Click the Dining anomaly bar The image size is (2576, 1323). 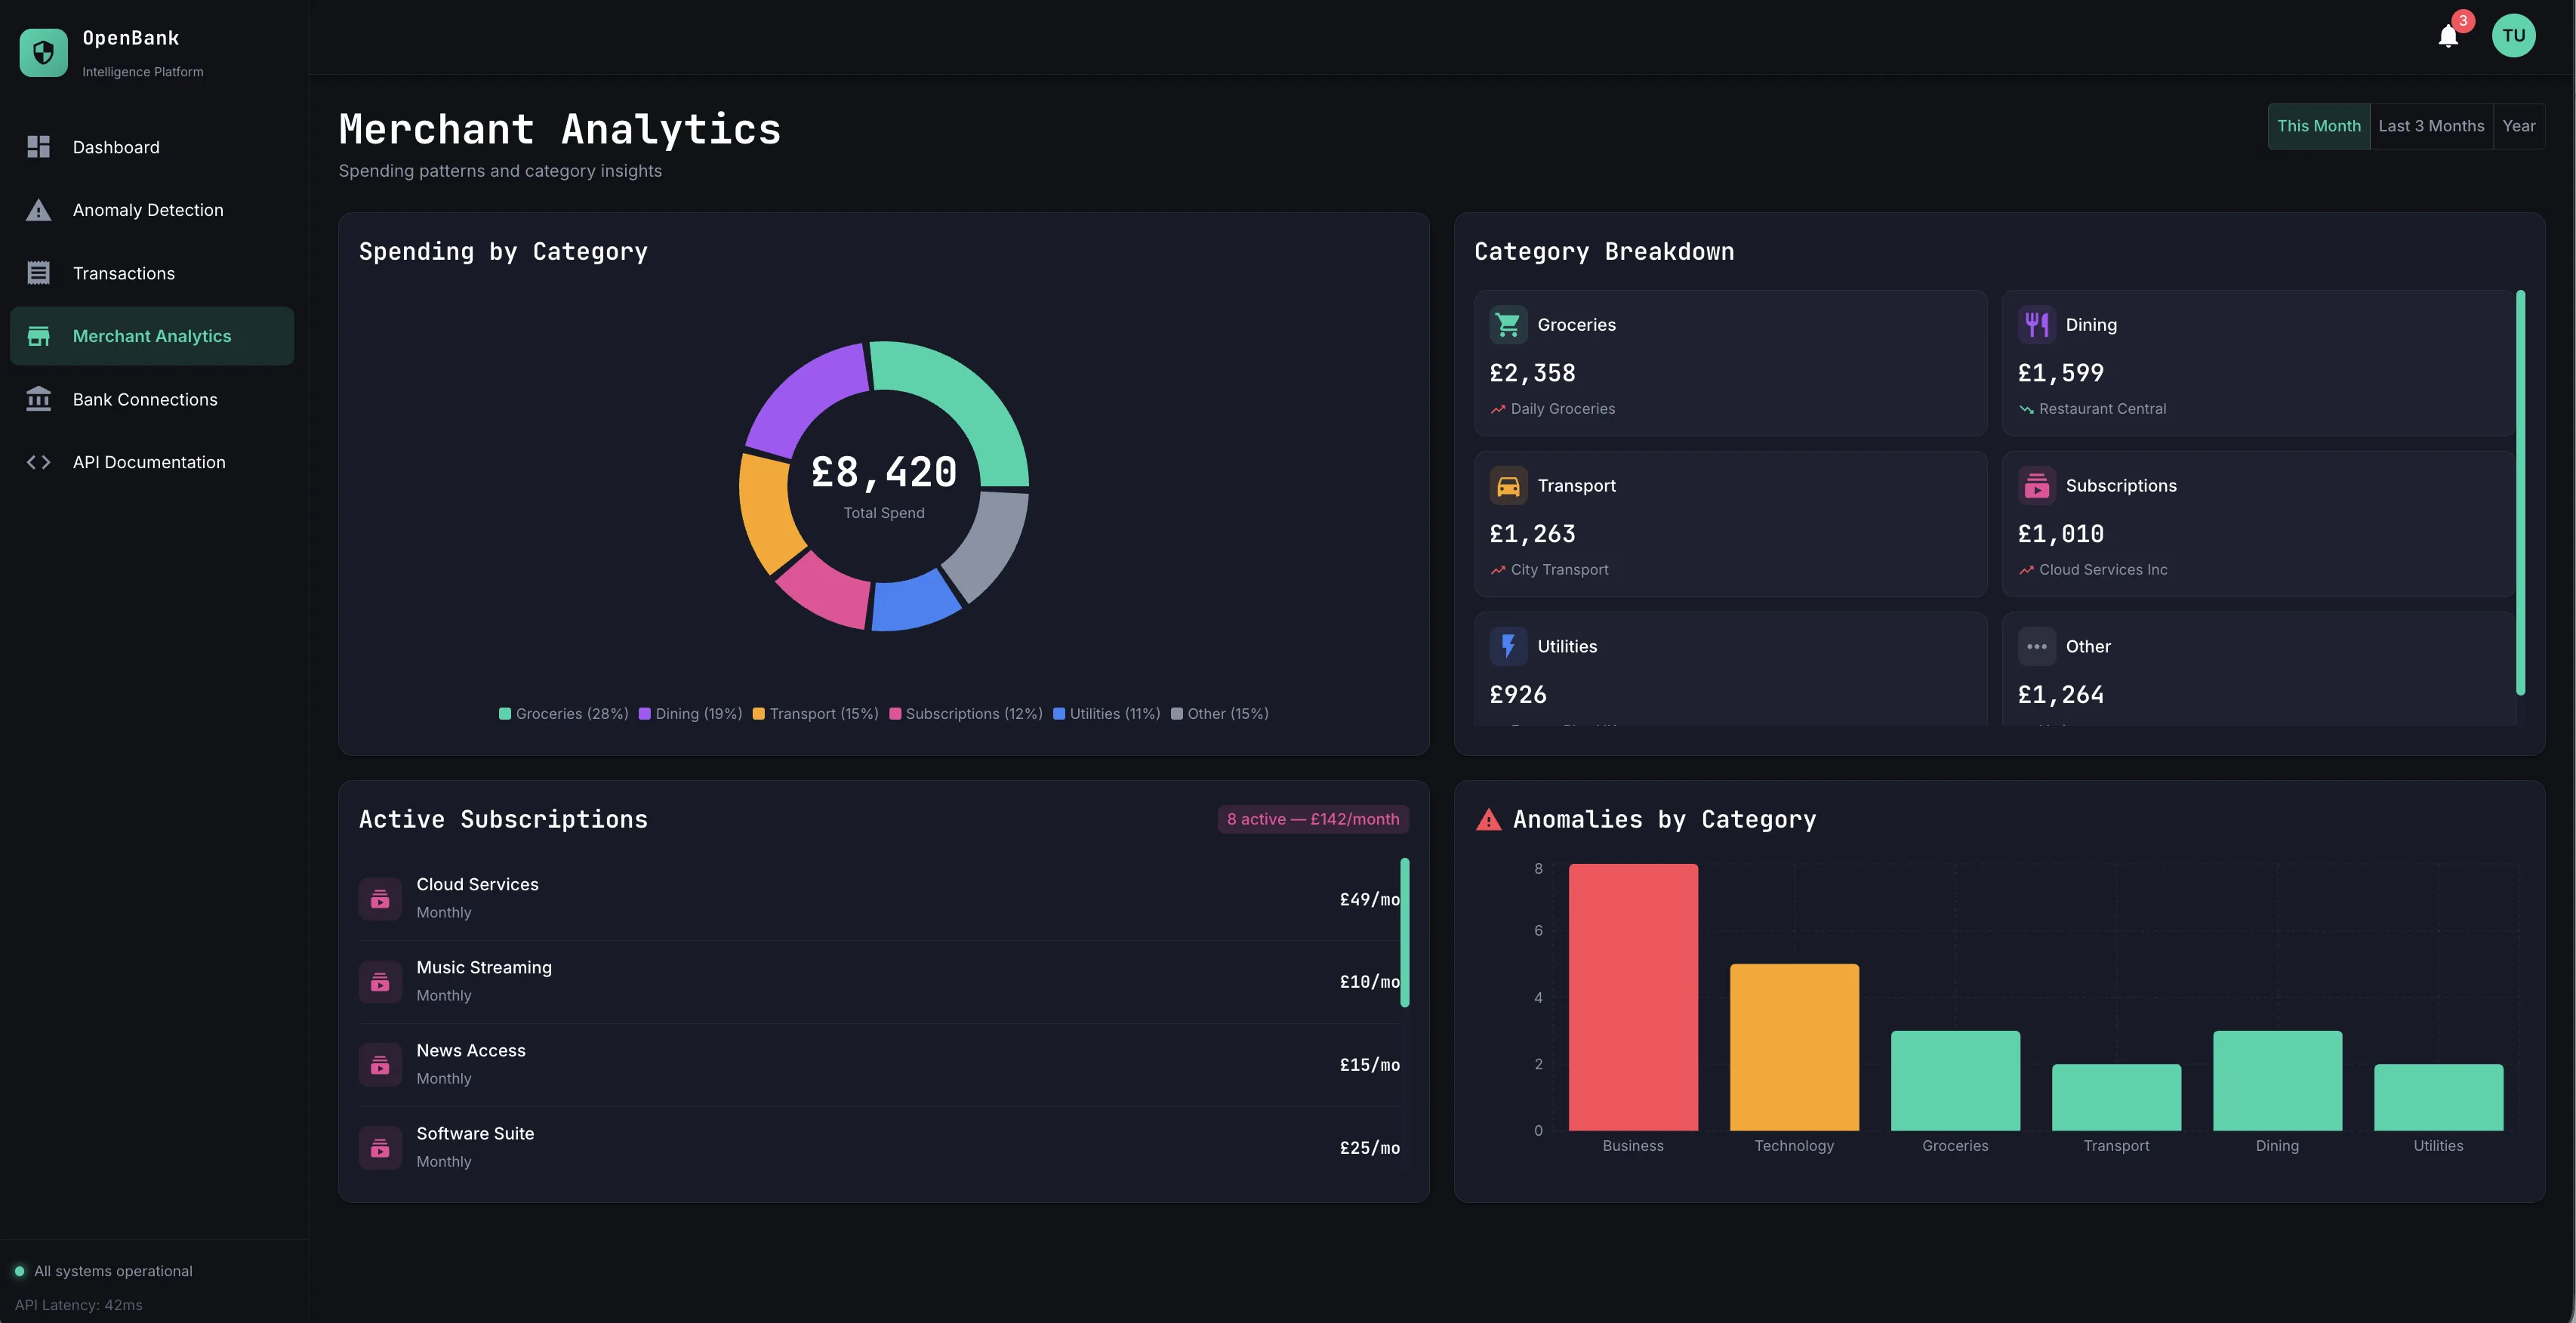point(2277,1081)
